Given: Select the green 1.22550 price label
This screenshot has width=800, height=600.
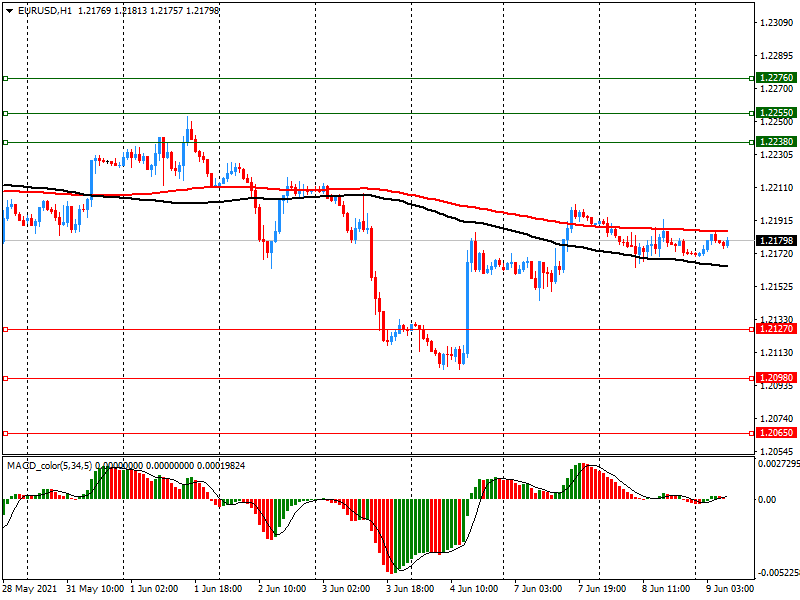Looking at the screenshot, I should pos(776,113).
